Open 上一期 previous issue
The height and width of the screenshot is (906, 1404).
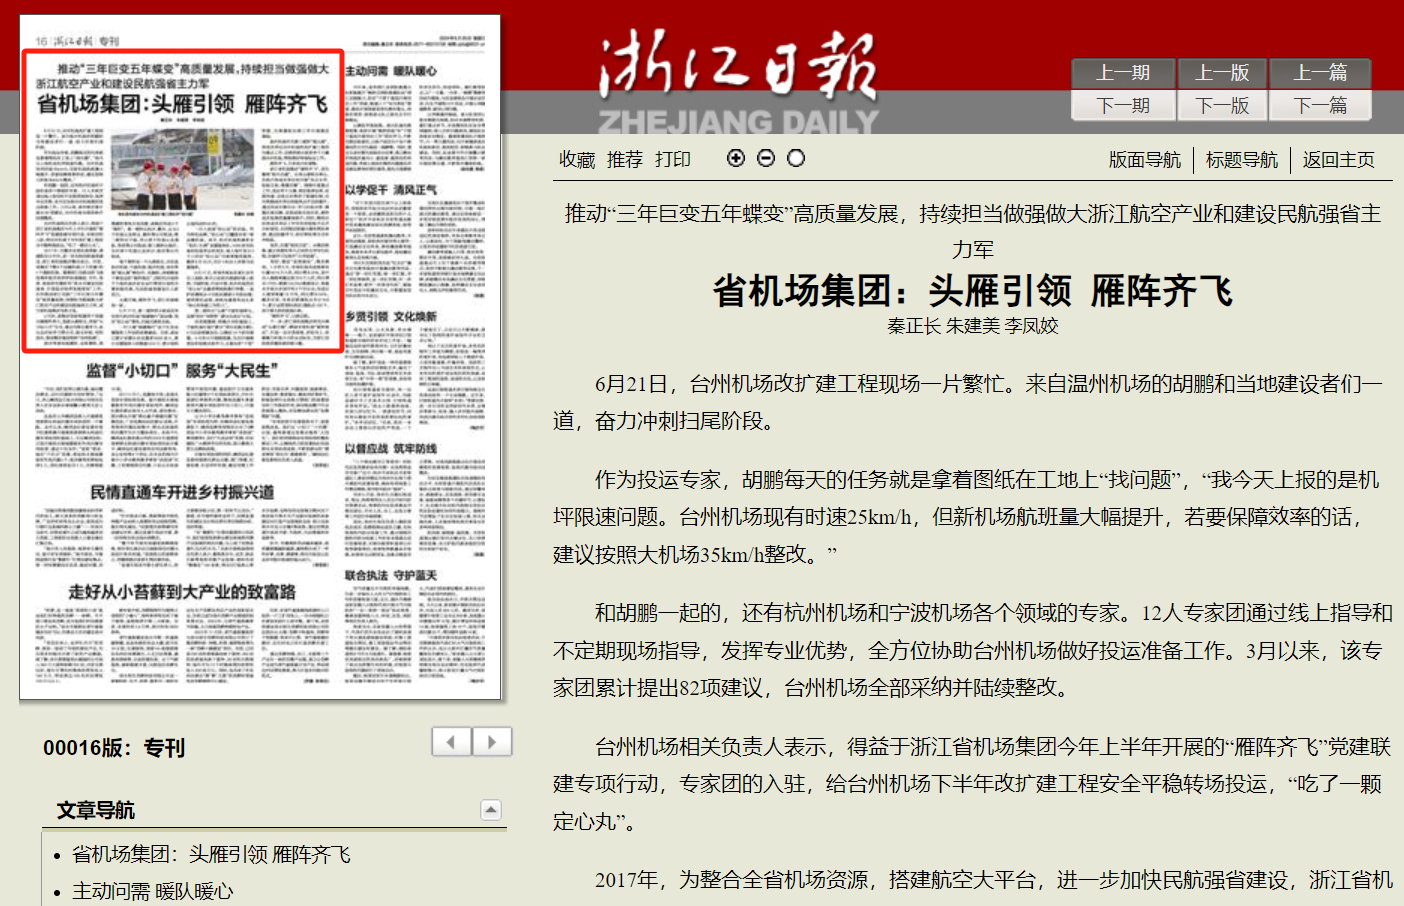pos(1123,73)
